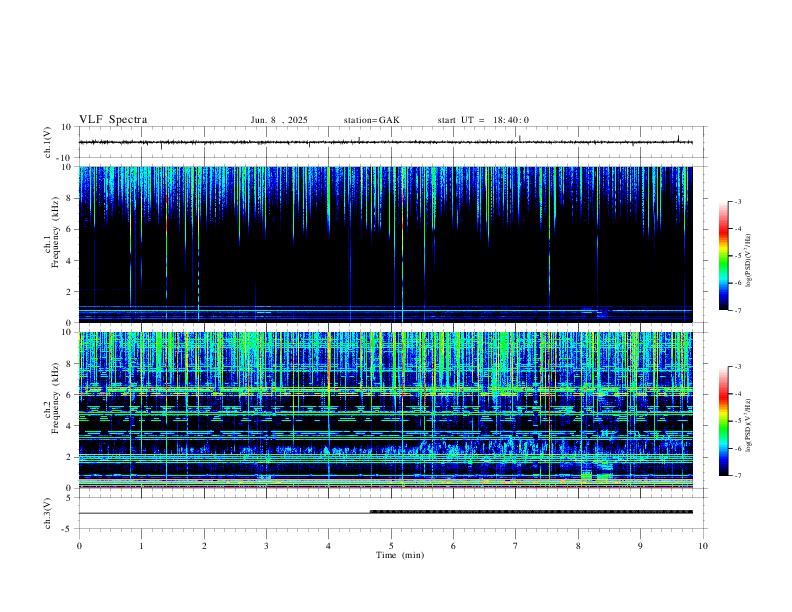
Task: Click the ch.1 voltage waveform trace
Action: pos(386,142)
